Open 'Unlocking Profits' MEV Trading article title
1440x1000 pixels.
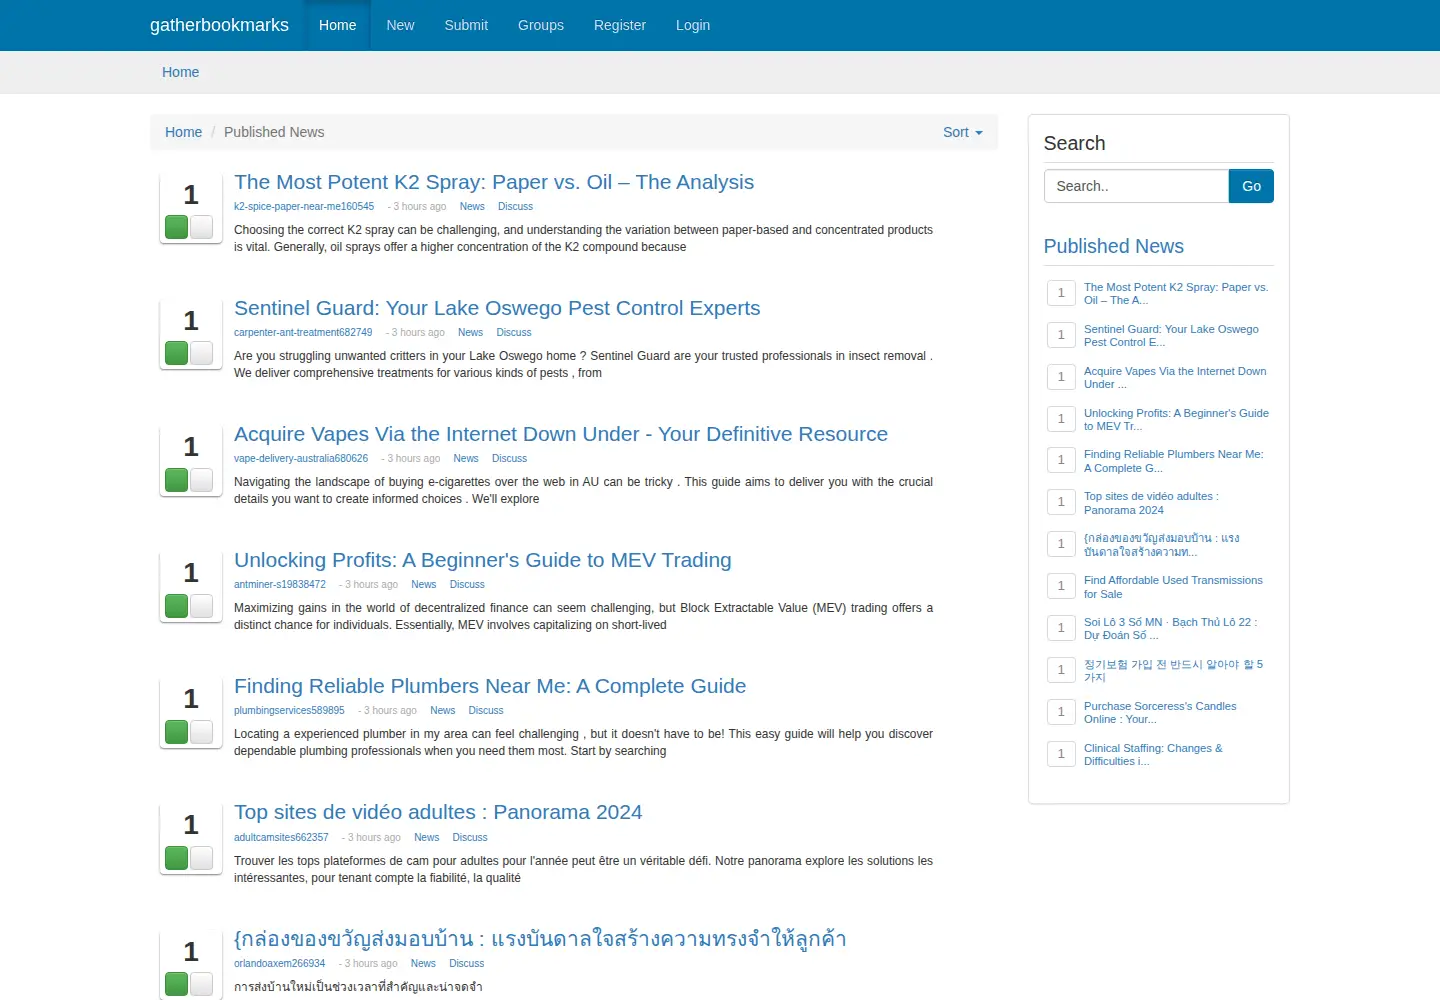pos(483,560)
